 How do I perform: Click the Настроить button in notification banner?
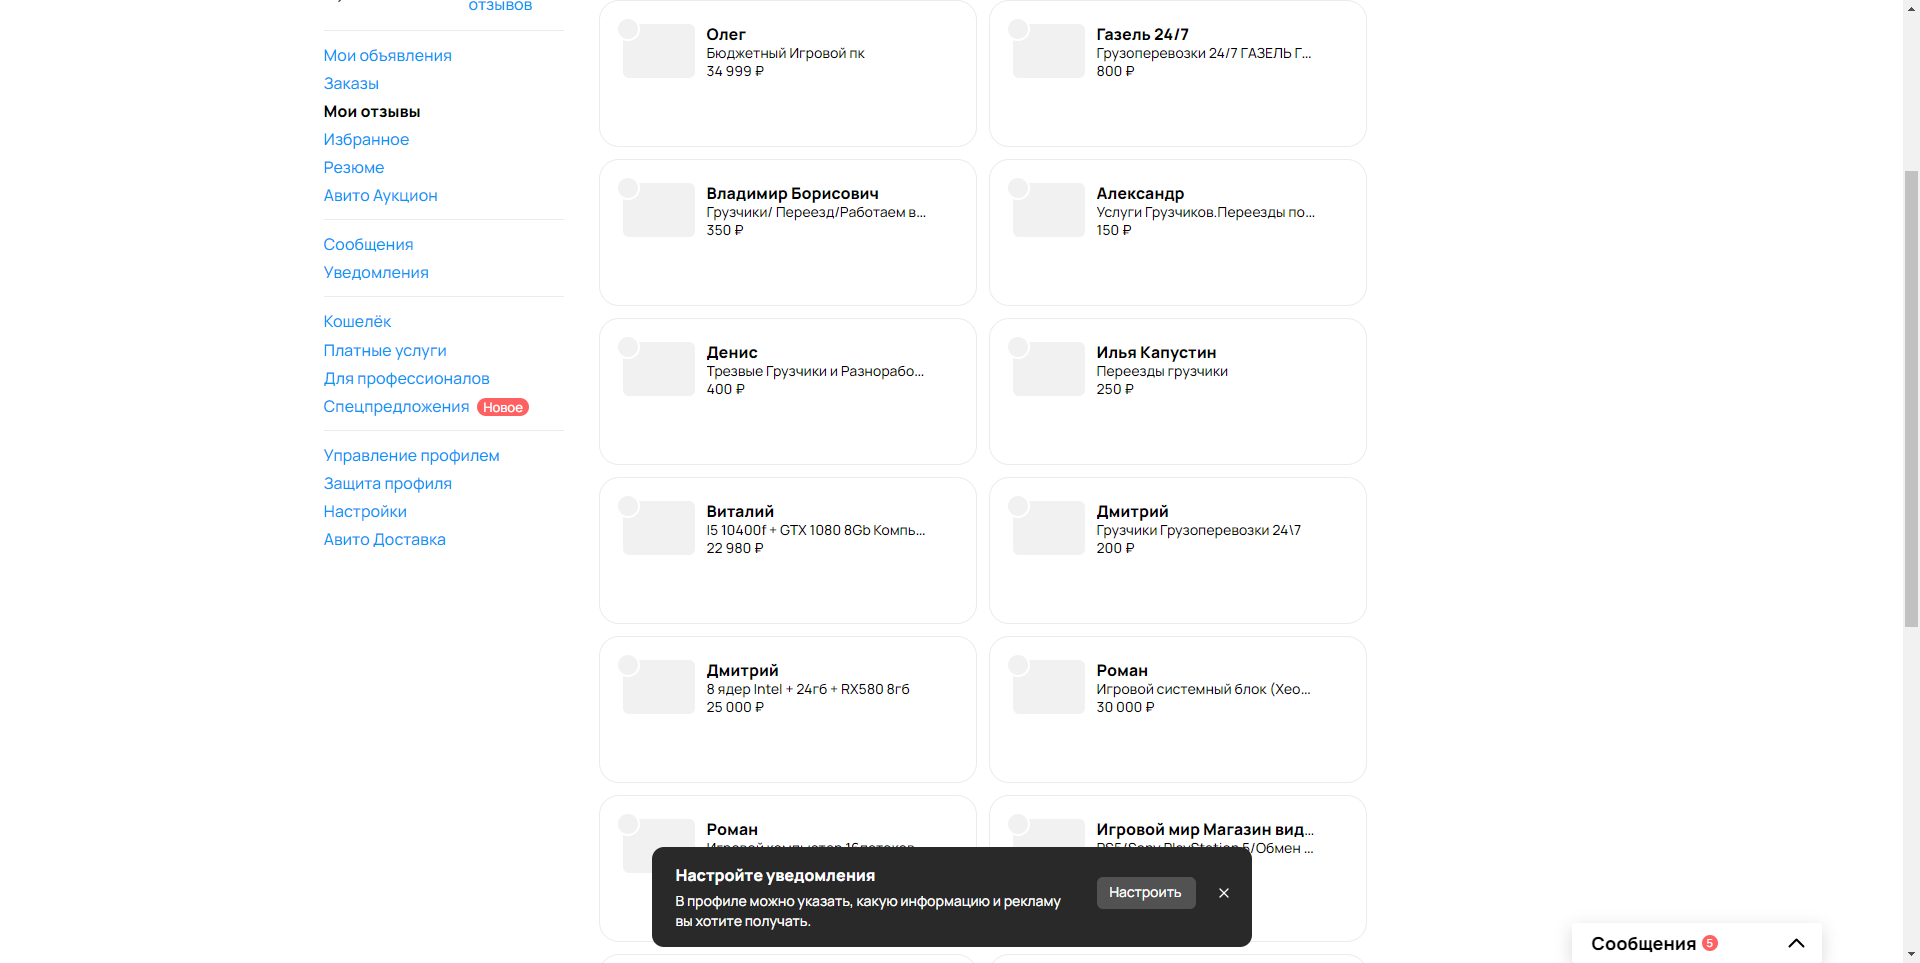(x=1145, y=892)
